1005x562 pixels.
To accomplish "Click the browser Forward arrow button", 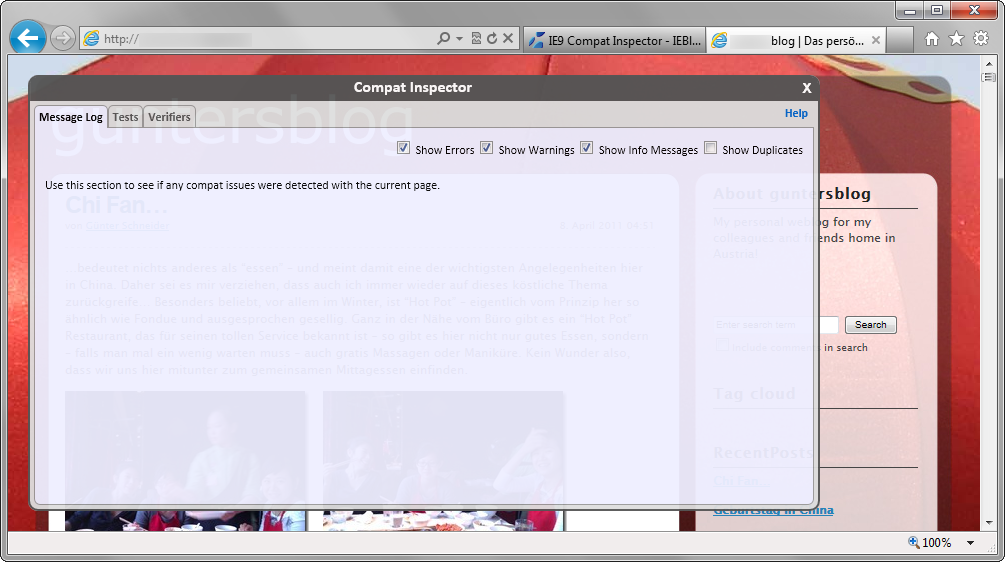I will [63, 39].
